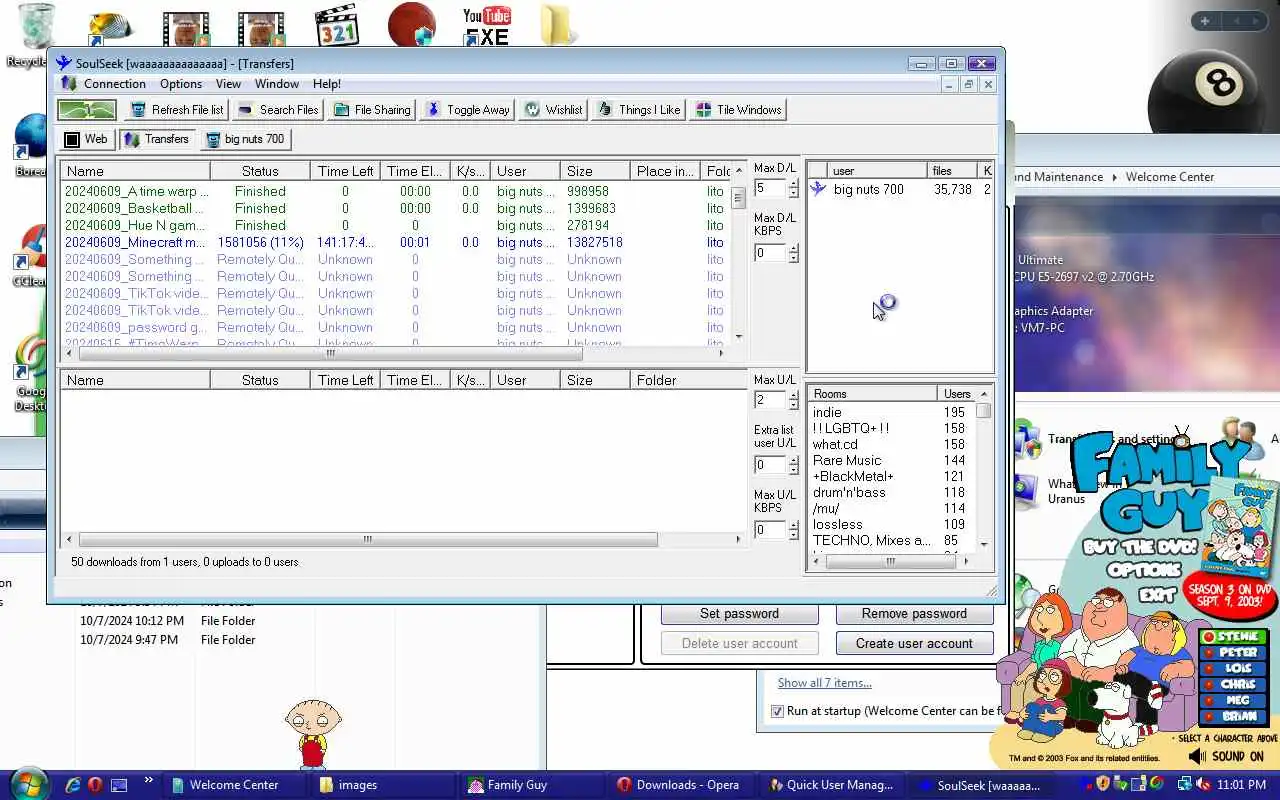Open the Wishlist toolbar item
Image resolution: width=1280 pixels, height=800 pixels.
point(553,110)
